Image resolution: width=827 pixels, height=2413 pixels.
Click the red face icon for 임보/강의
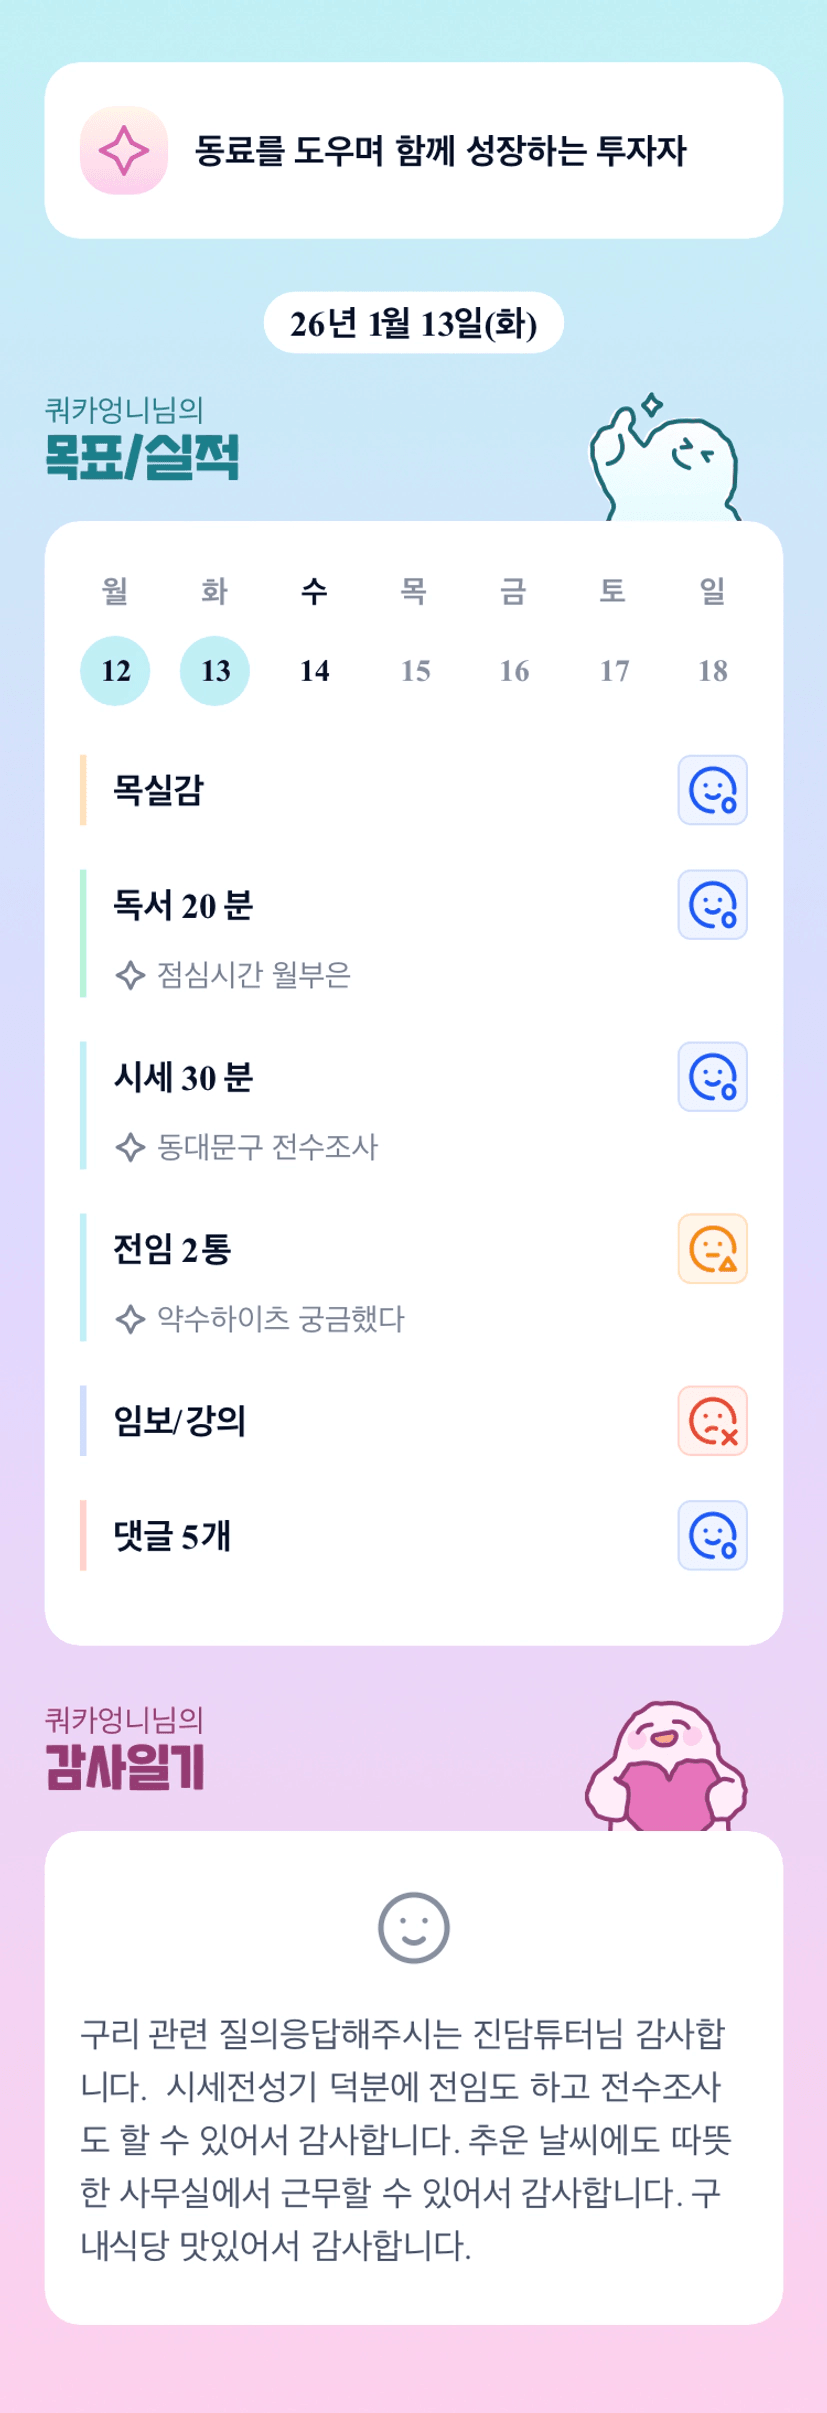point(712,1421)
